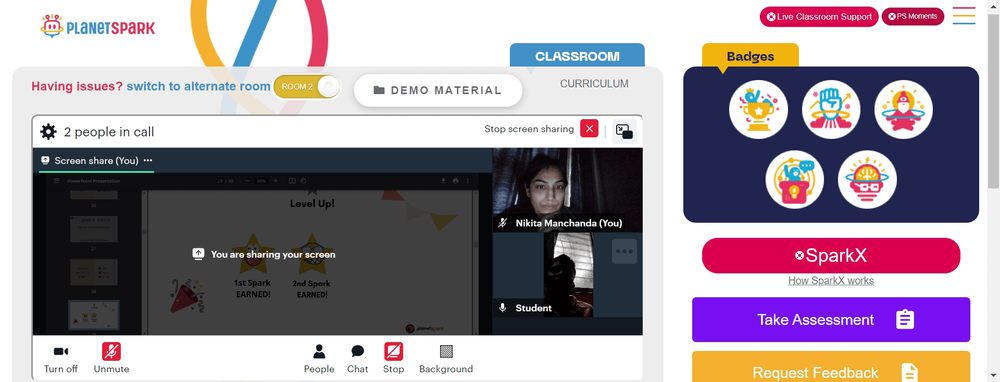This screenshot has height=382, width=1000.
Task: Click the 2 people in call text
Action: pyautogui.click(x=108, y=132)
